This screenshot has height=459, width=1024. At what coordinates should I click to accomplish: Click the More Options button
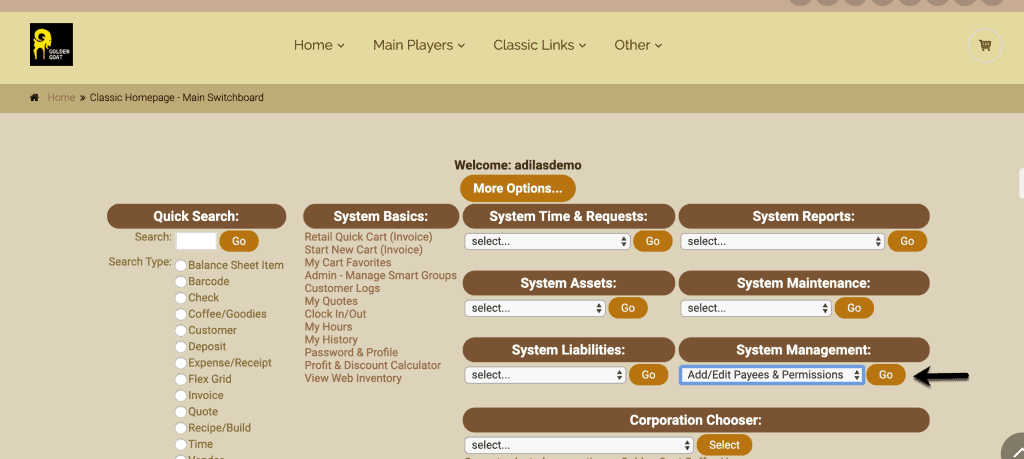click(x=518, y=188)
